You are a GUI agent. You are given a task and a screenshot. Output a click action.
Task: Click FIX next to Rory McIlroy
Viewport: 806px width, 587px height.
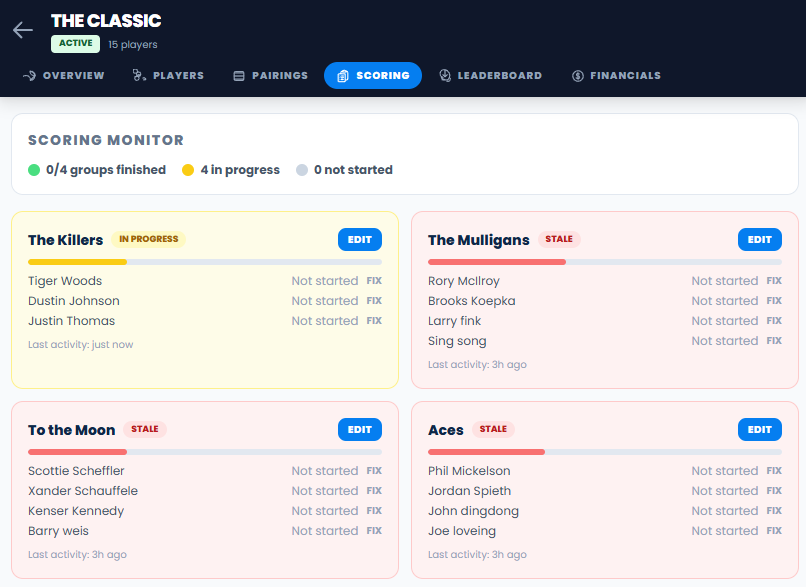click(774, 280)
